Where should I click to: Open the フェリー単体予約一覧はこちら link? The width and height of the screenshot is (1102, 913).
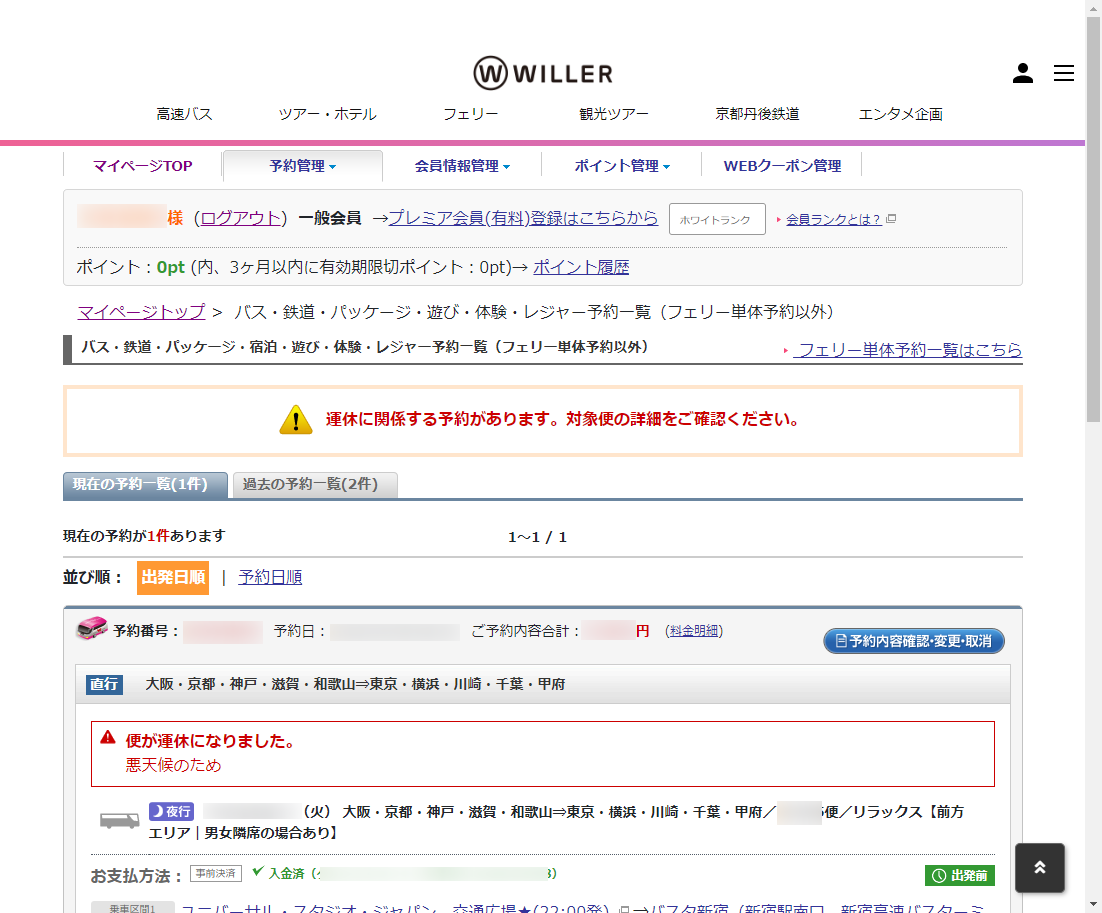907,349
